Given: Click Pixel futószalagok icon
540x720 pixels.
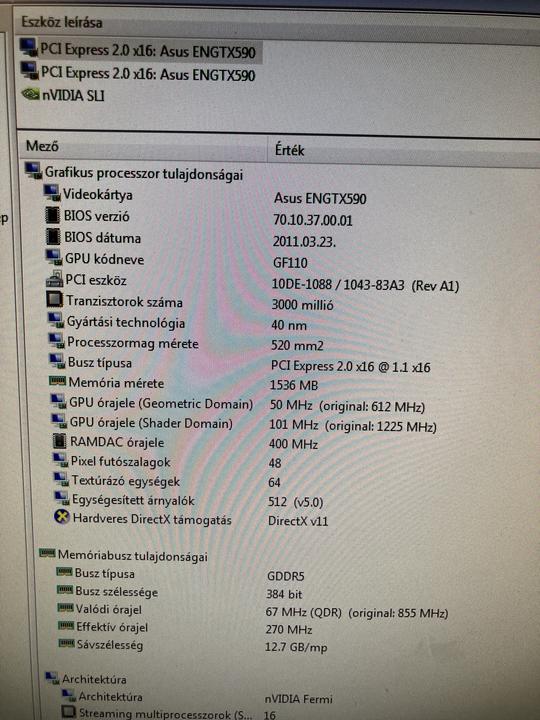Looking at the screenshot, I should [x=60, y=460].
